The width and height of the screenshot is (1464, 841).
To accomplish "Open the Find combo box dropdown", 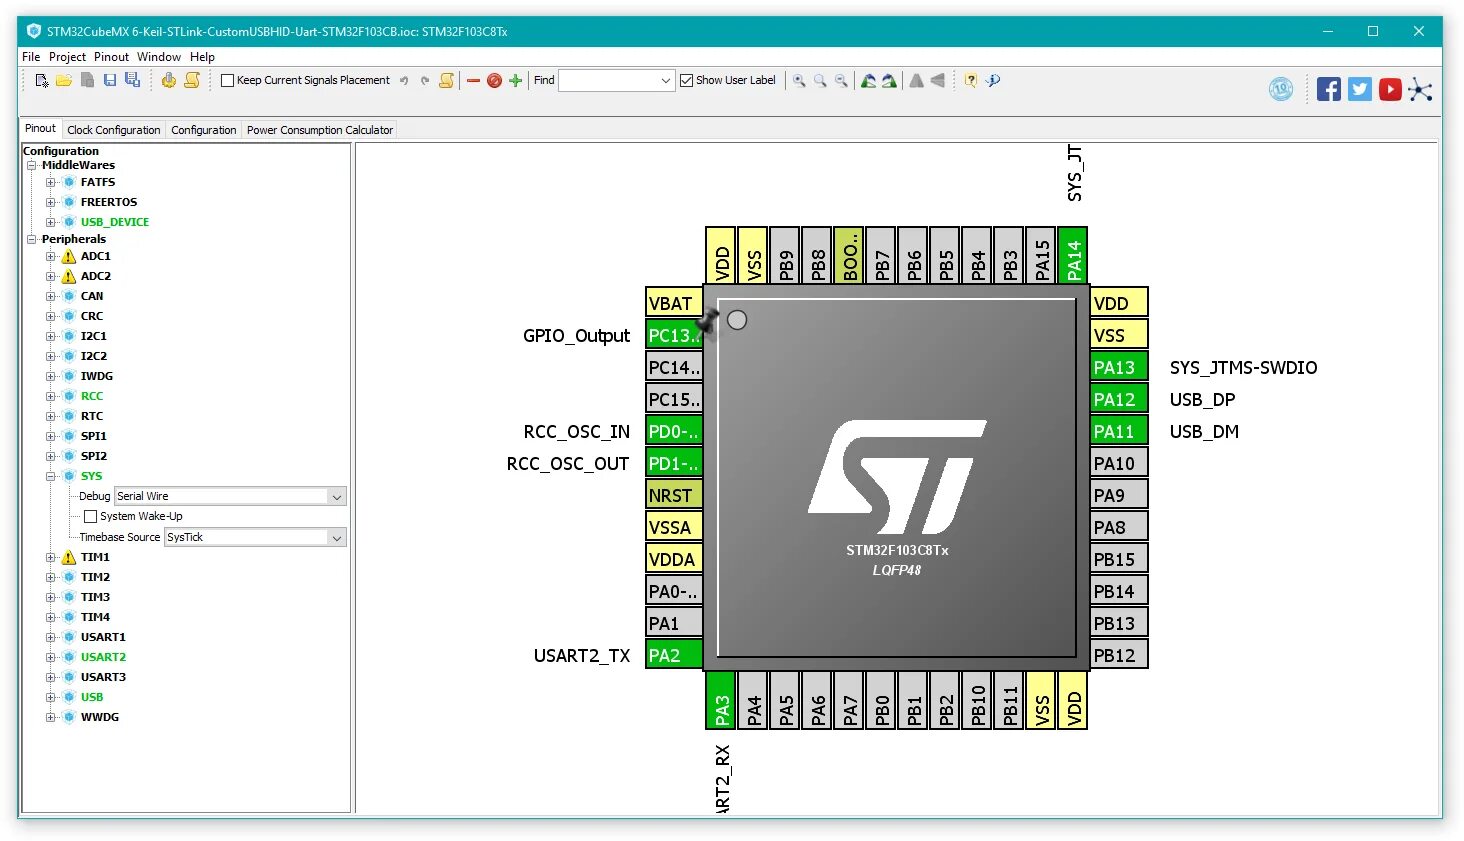I will (666, 80).
